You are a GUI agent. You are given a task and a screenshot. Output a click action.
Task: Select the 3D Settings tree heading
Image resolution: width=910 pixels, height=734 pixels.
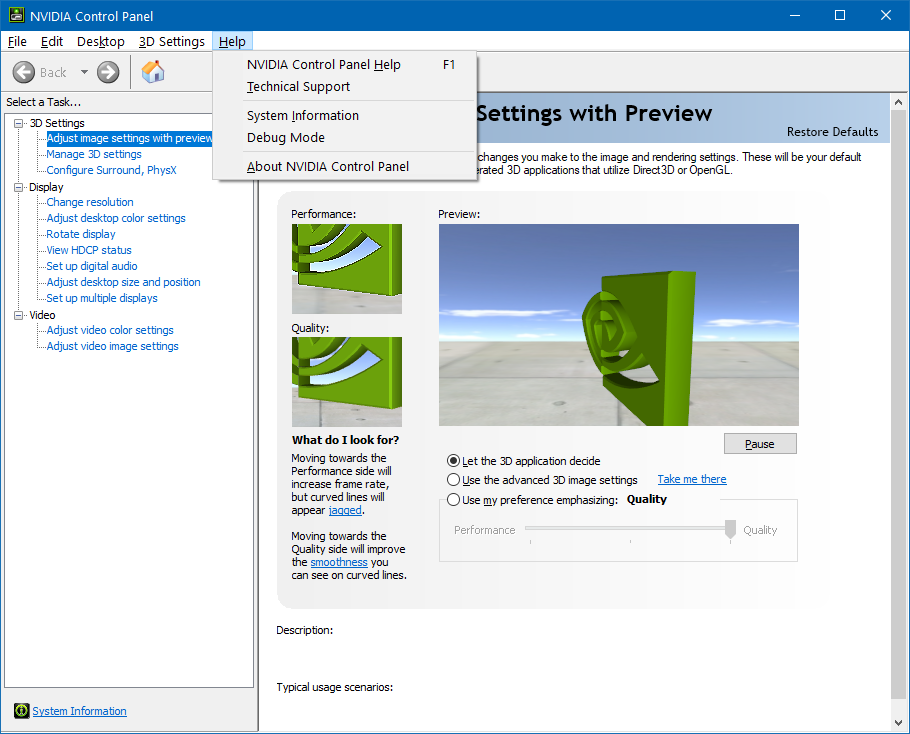point(57,123)
